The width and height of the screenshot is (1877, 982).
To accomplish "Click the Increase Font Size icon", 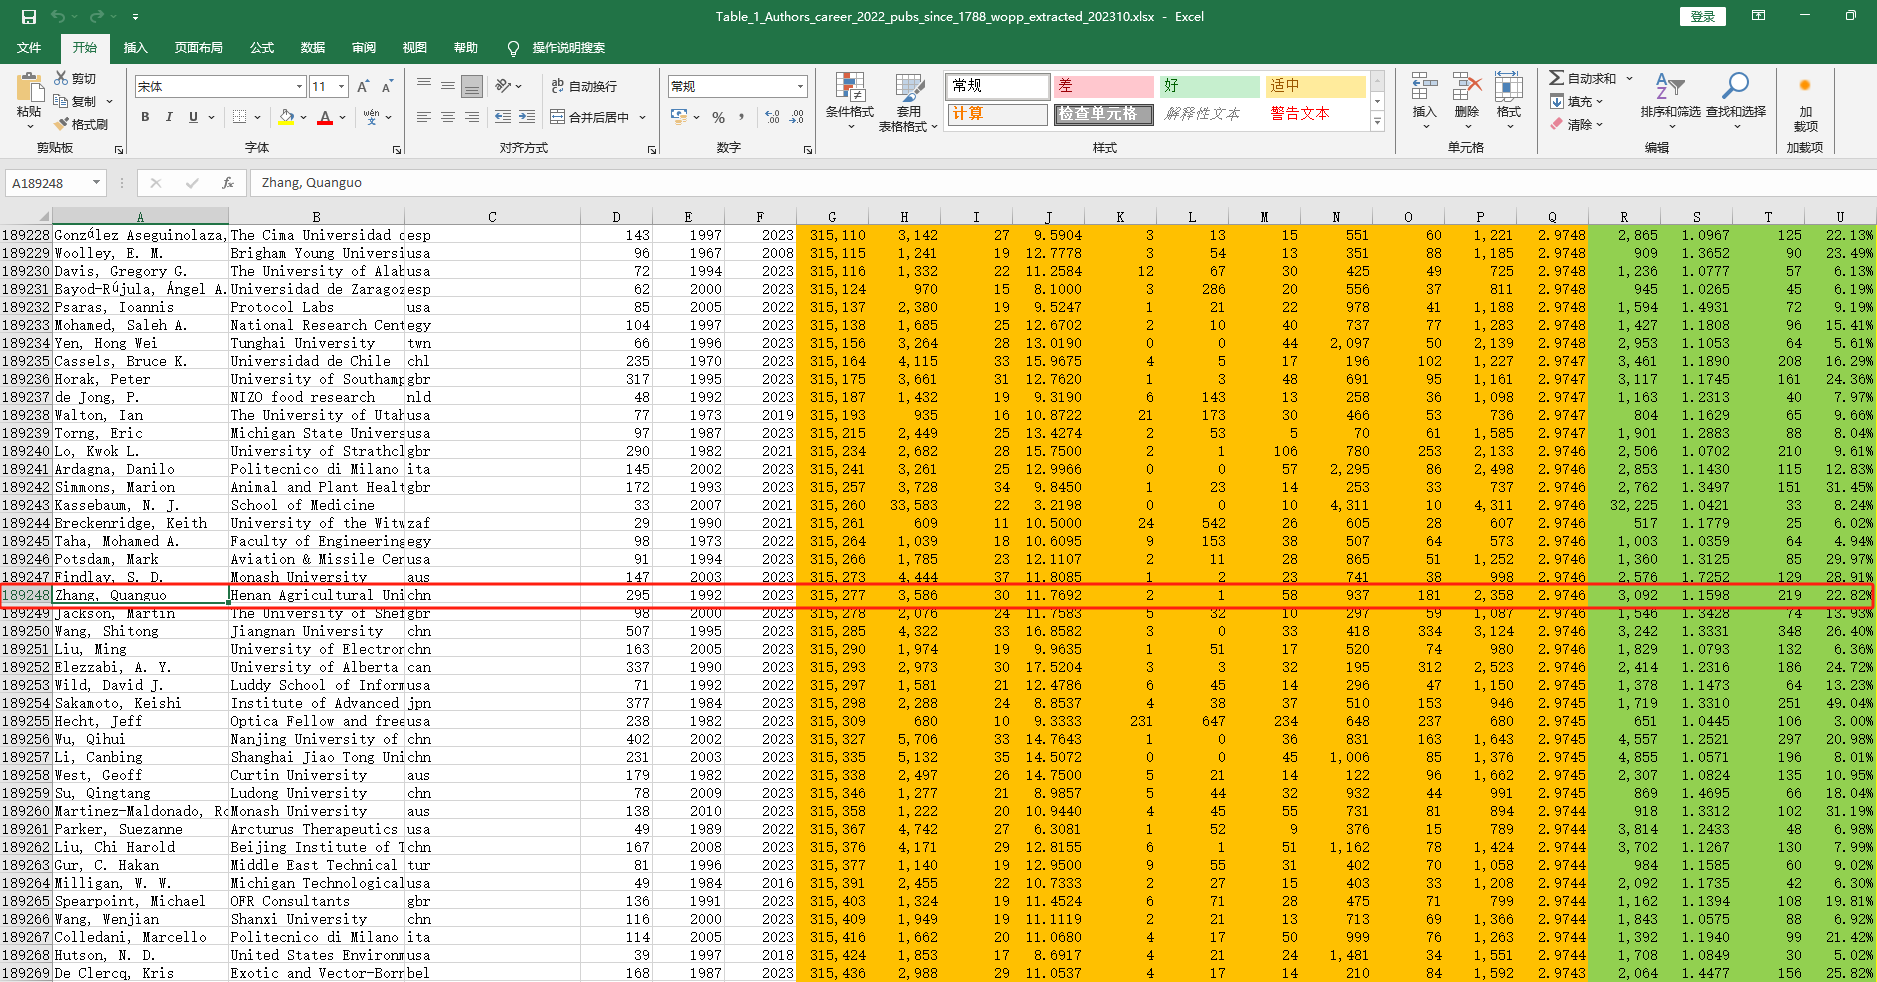I will 363,87.
